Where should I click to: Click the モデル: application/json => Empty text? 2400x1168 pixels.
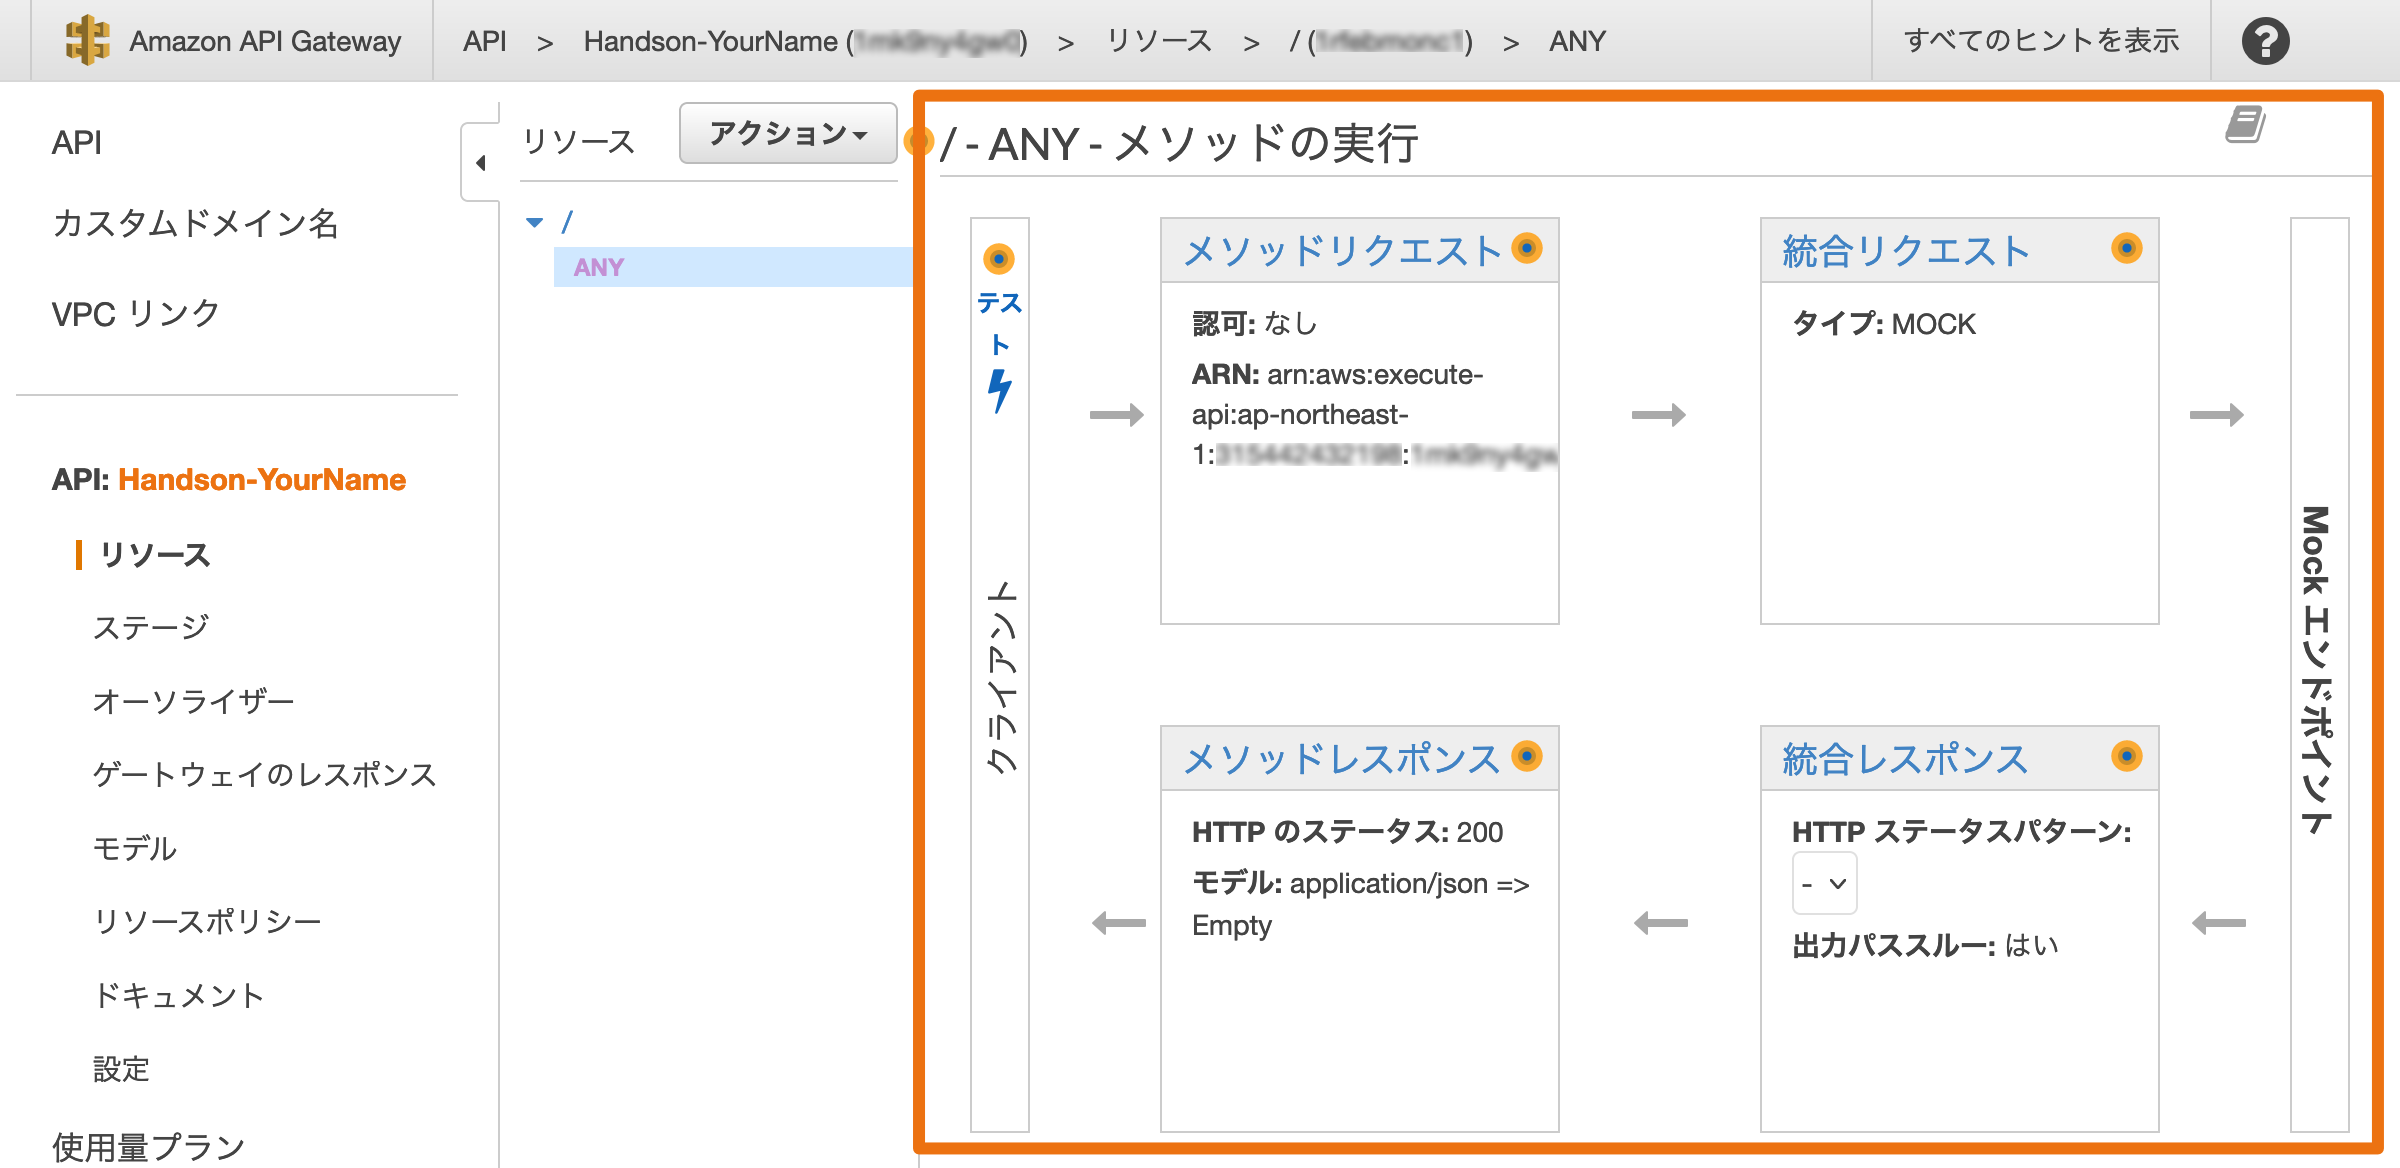[1360, 903]
